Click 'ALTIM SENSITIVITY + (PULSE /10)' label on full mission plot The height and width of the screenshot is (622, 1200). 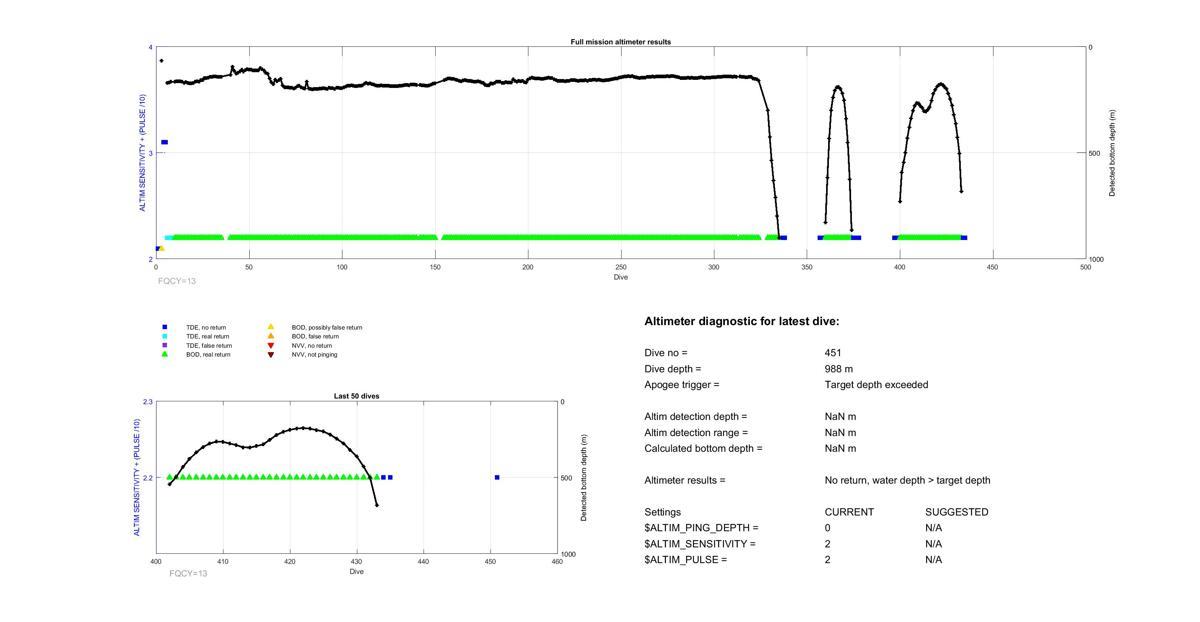coord(143,153)
